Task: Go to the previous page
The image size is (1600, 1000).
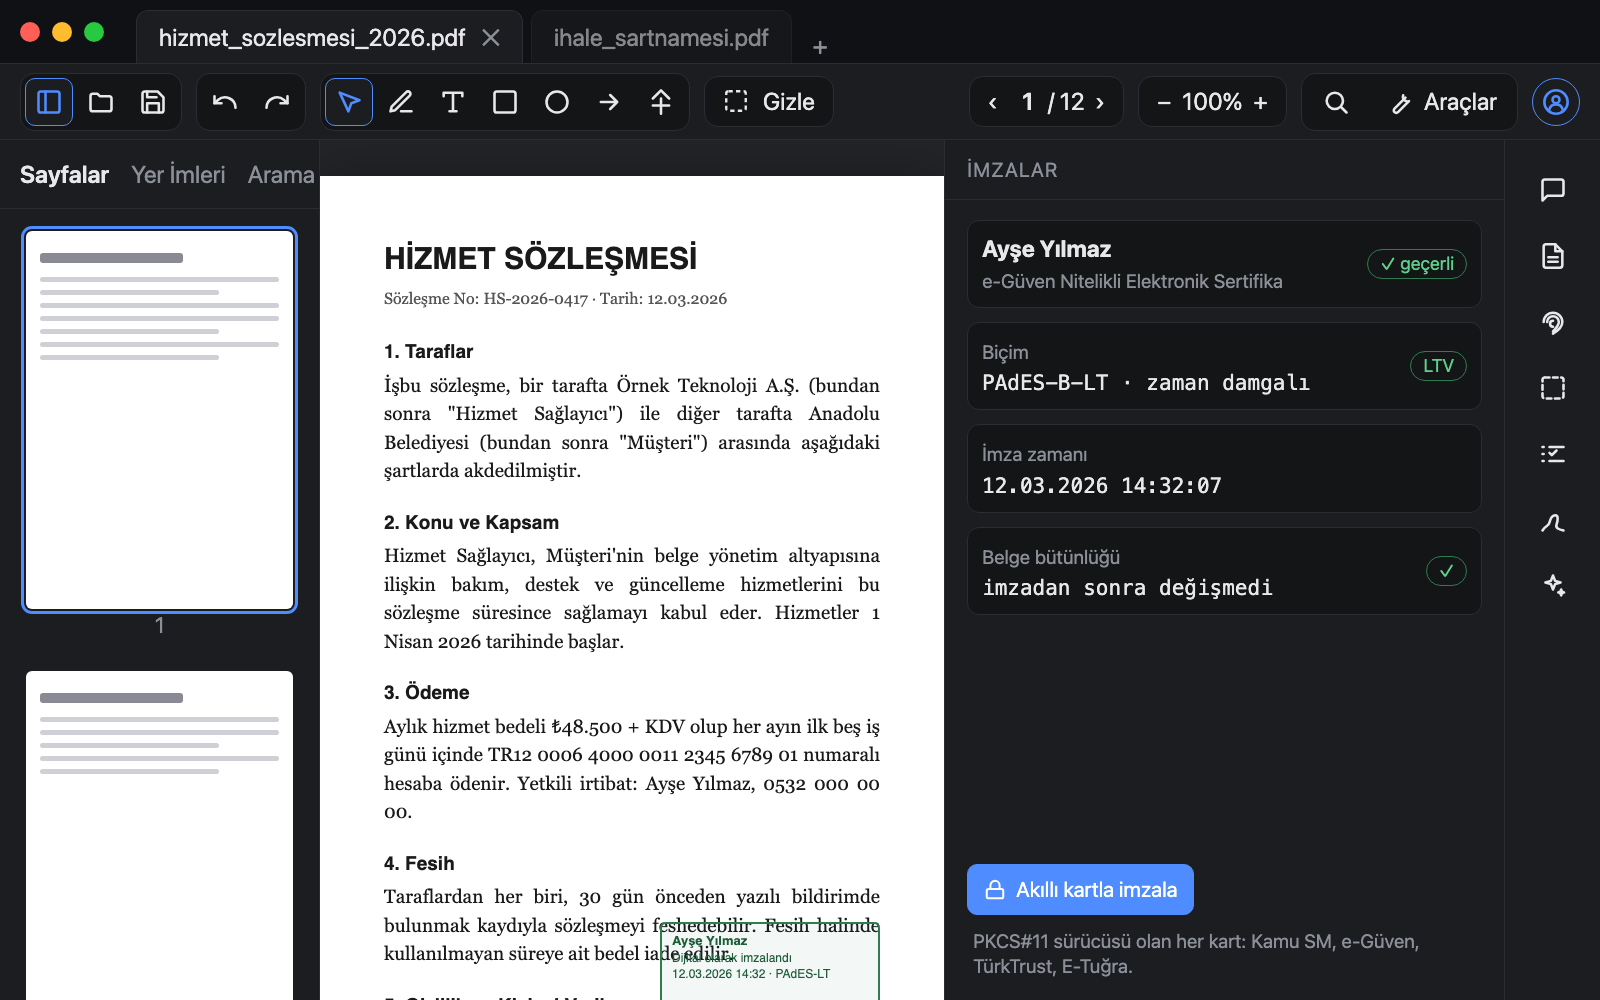Action: [993, 102]
